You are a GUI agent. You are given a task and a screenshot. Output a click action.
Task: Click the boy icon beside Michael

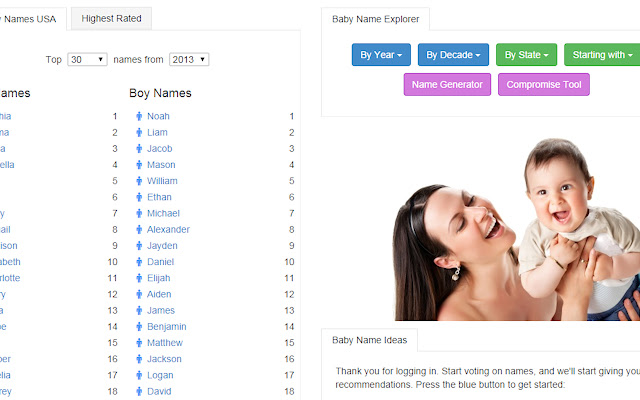[x=139, y=213]
